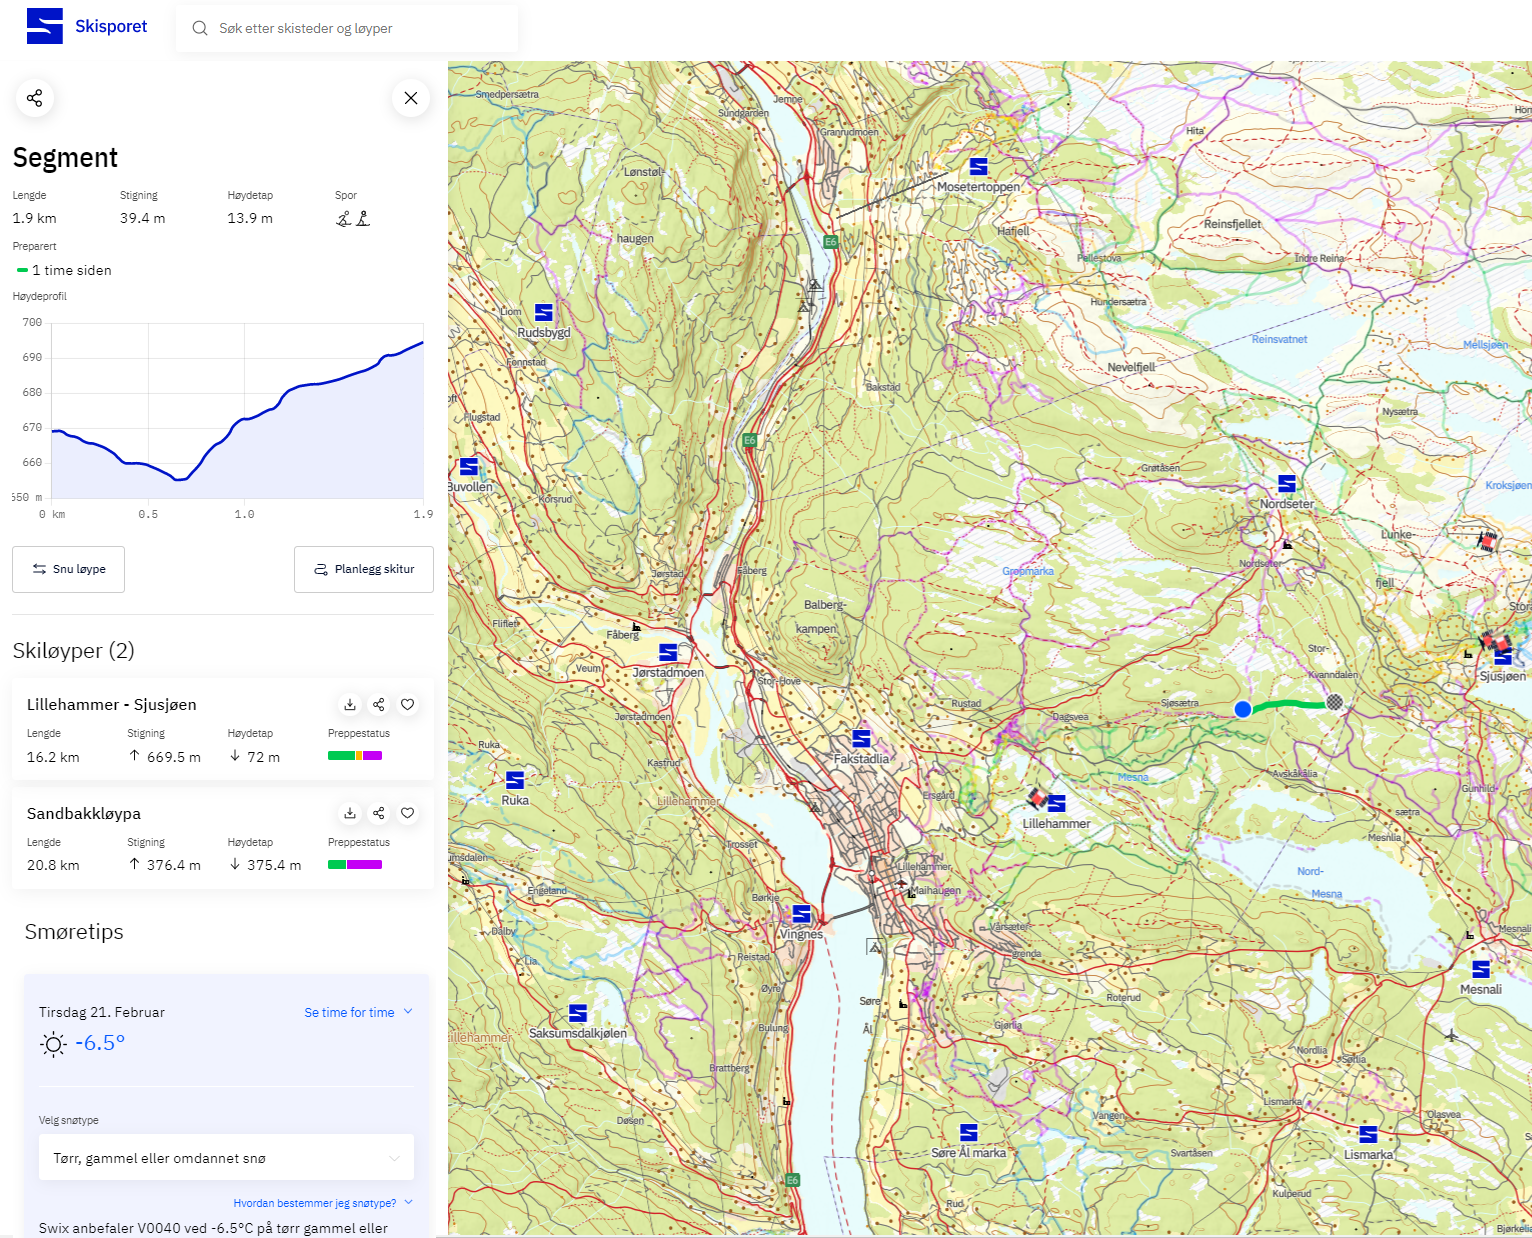The width and height of the screenshot is (1532, 1238).
Task: Click 'Tirsdag 21. Februar' date text
Action: click(x=102, y=1012)
